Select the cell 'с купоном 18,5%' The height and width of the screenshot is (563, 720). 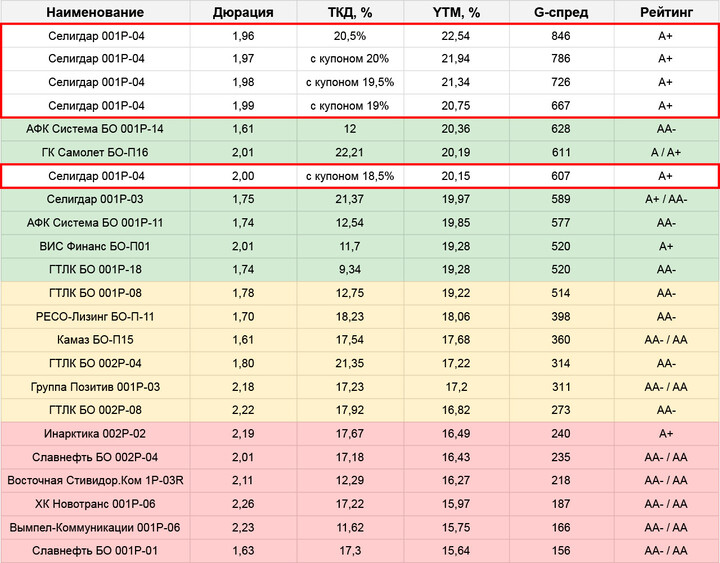[x=350, y=176]
